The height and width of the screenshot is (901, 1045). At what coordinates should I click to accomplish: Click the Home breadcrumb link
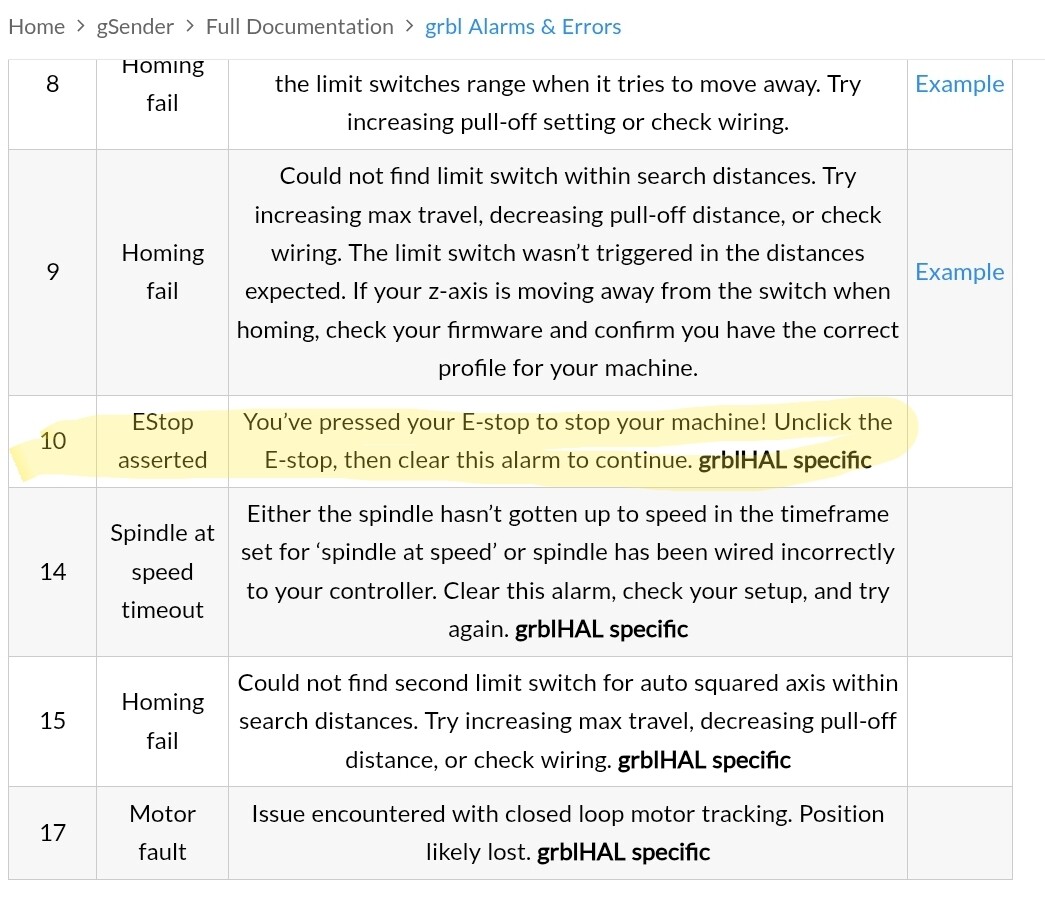point(36,27)
